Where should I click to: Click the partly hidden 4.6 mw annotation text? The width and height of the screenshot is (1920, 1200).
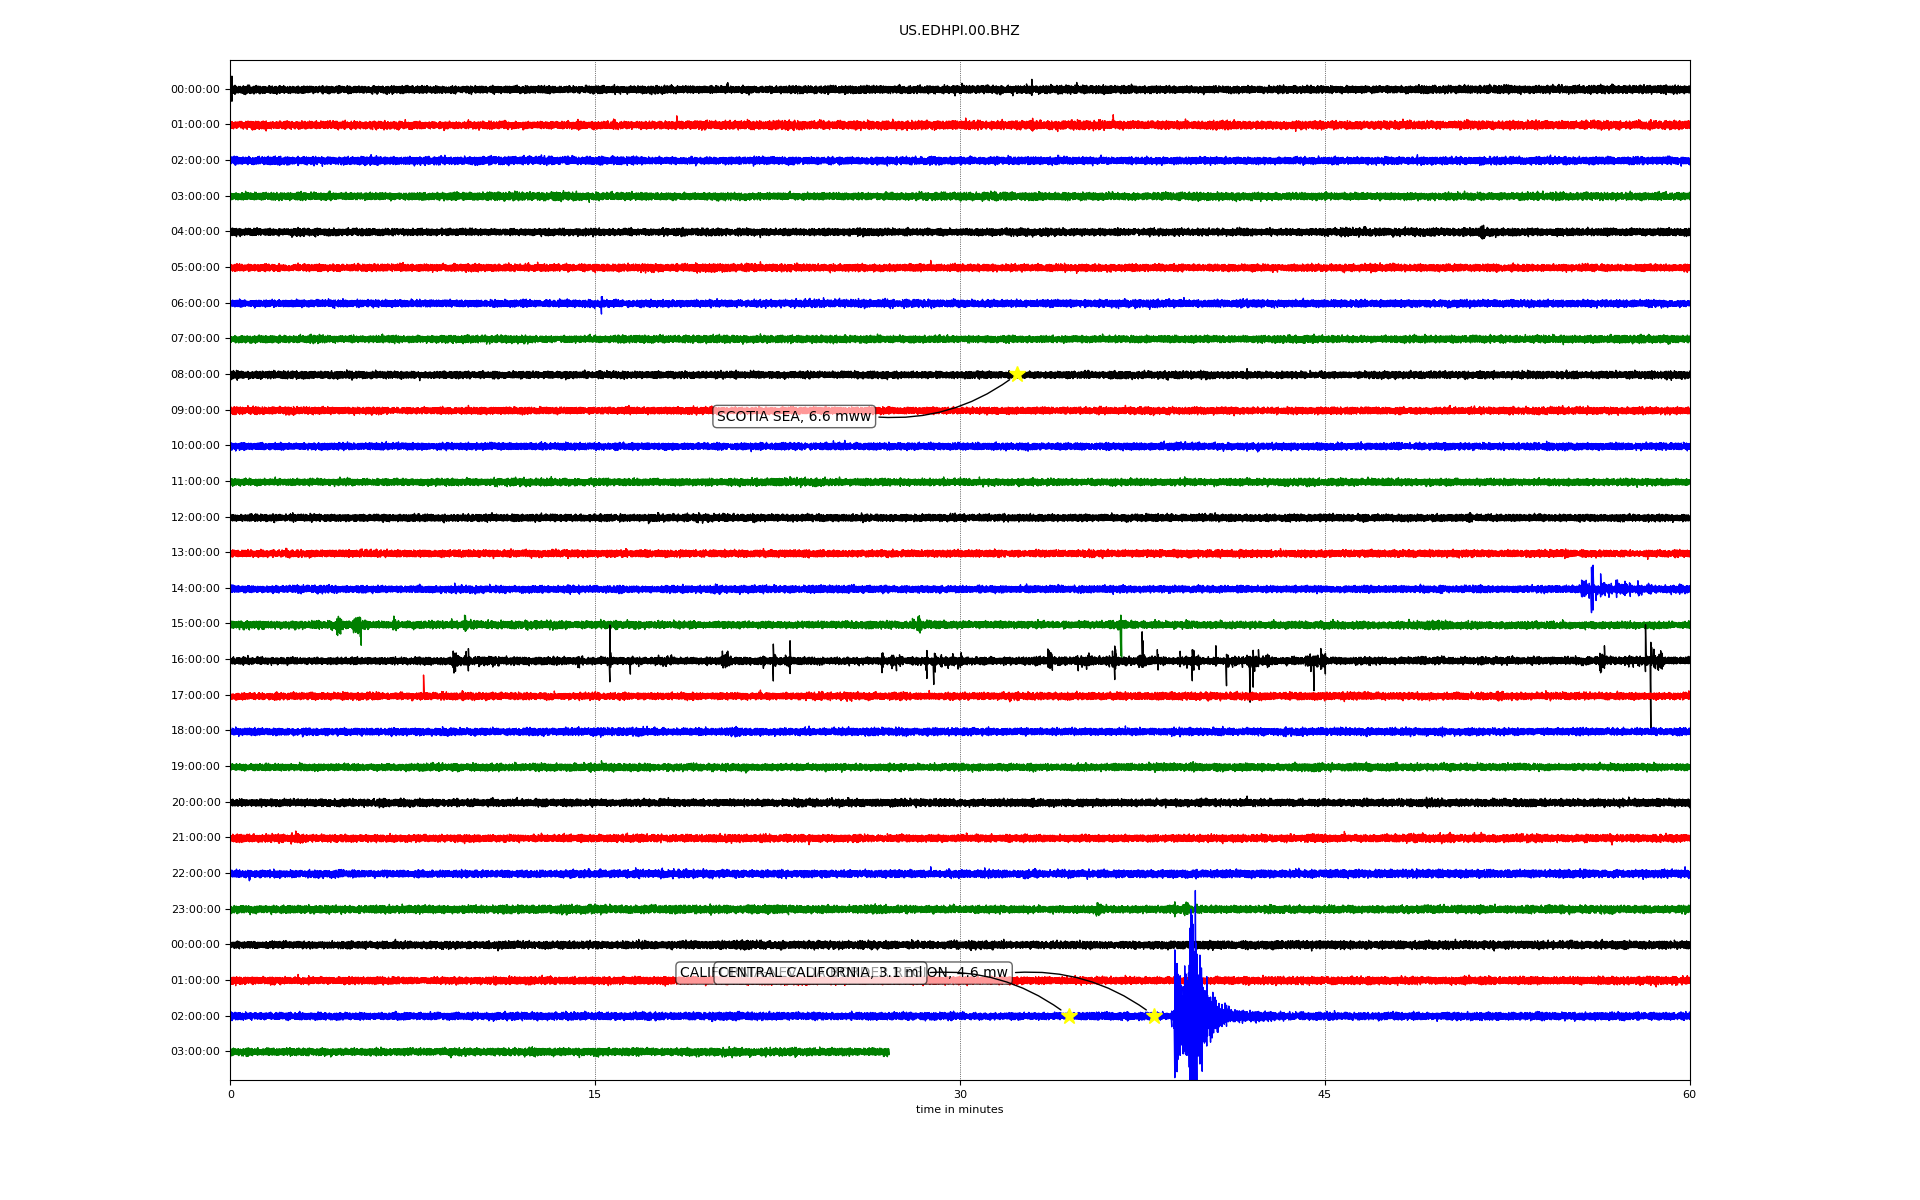tap(968, 973)
